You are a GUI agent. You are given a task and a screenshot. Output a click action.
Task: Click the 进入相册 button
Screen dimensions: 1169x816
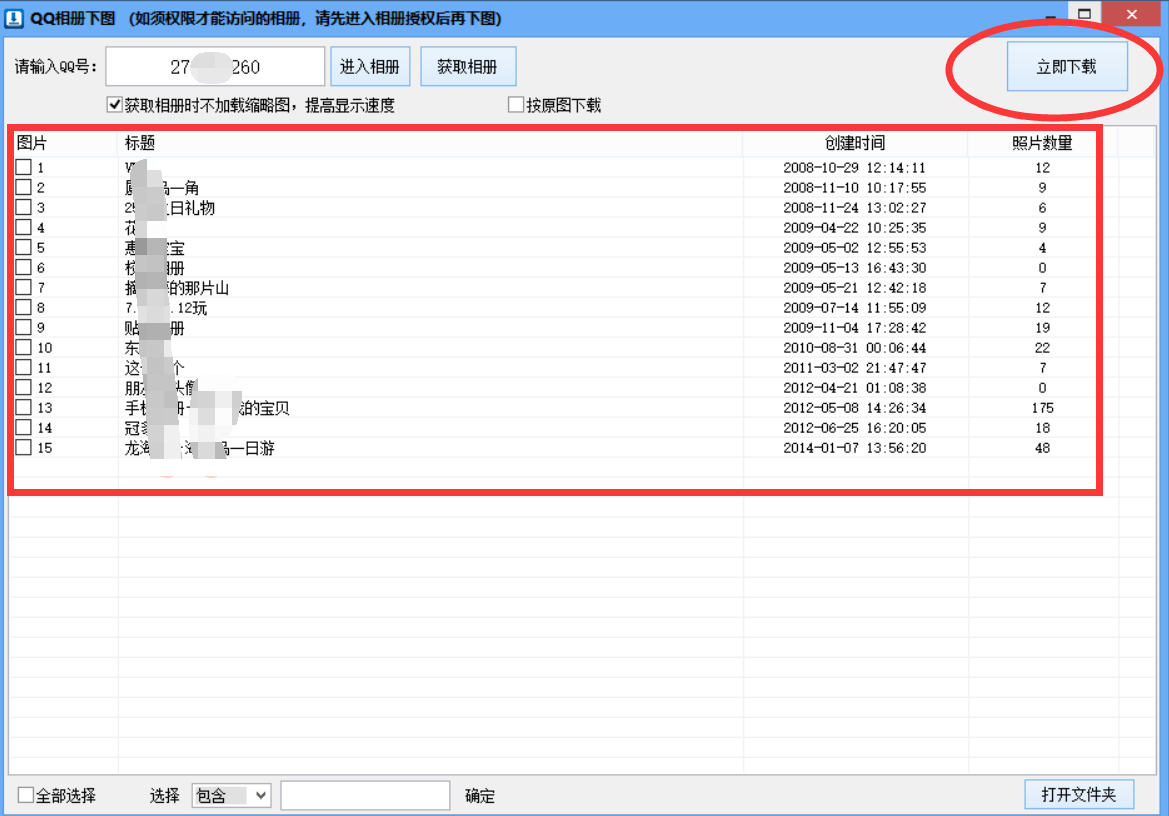(370, 67)
